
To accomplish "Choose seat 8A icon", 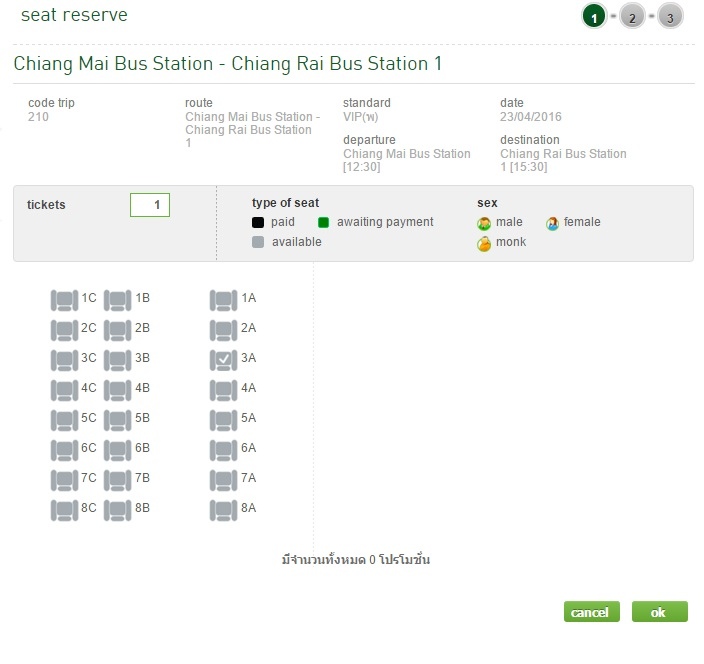I will (223, 509).
